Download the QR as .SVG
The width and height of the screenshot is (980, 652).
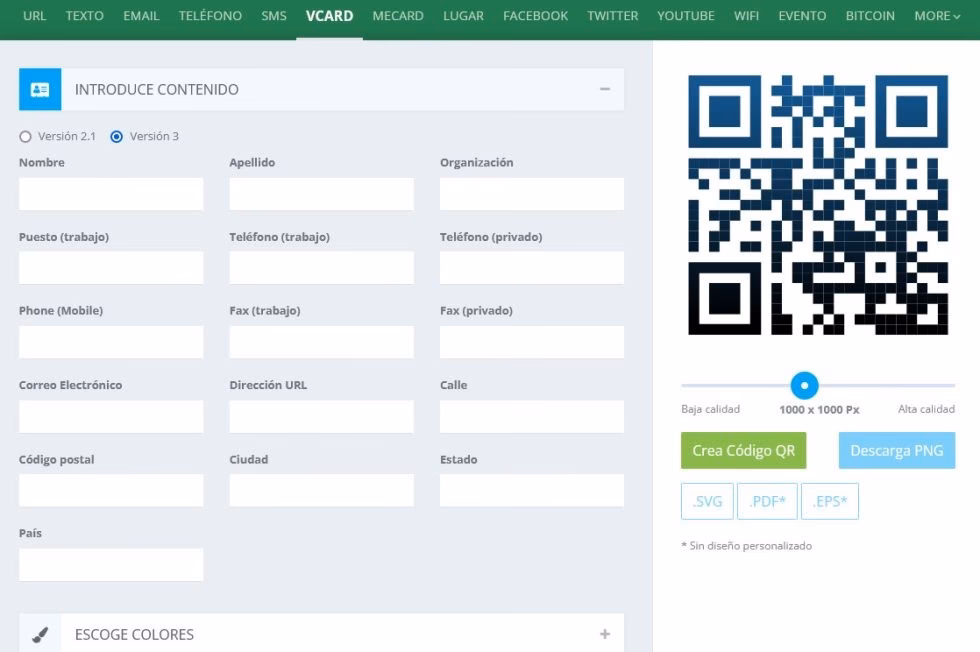pyautogui.click(x=707, y=501)
